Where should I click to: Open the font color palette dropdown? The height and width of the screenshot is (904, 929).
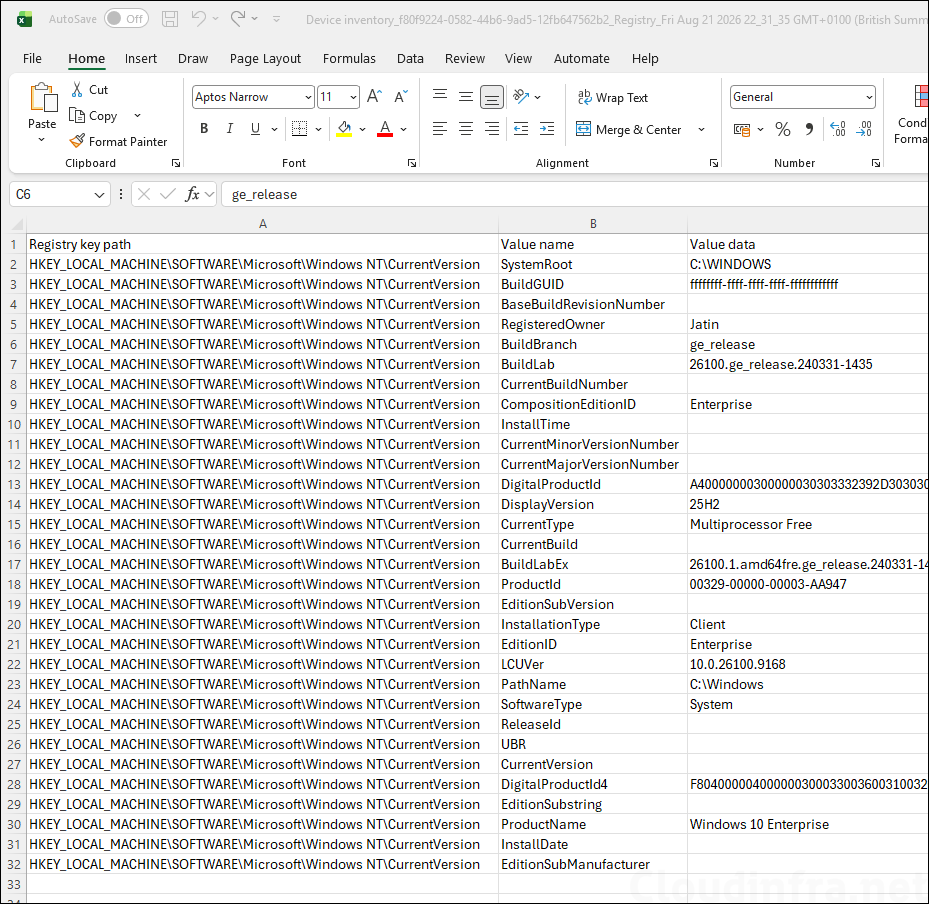(403, 129)
